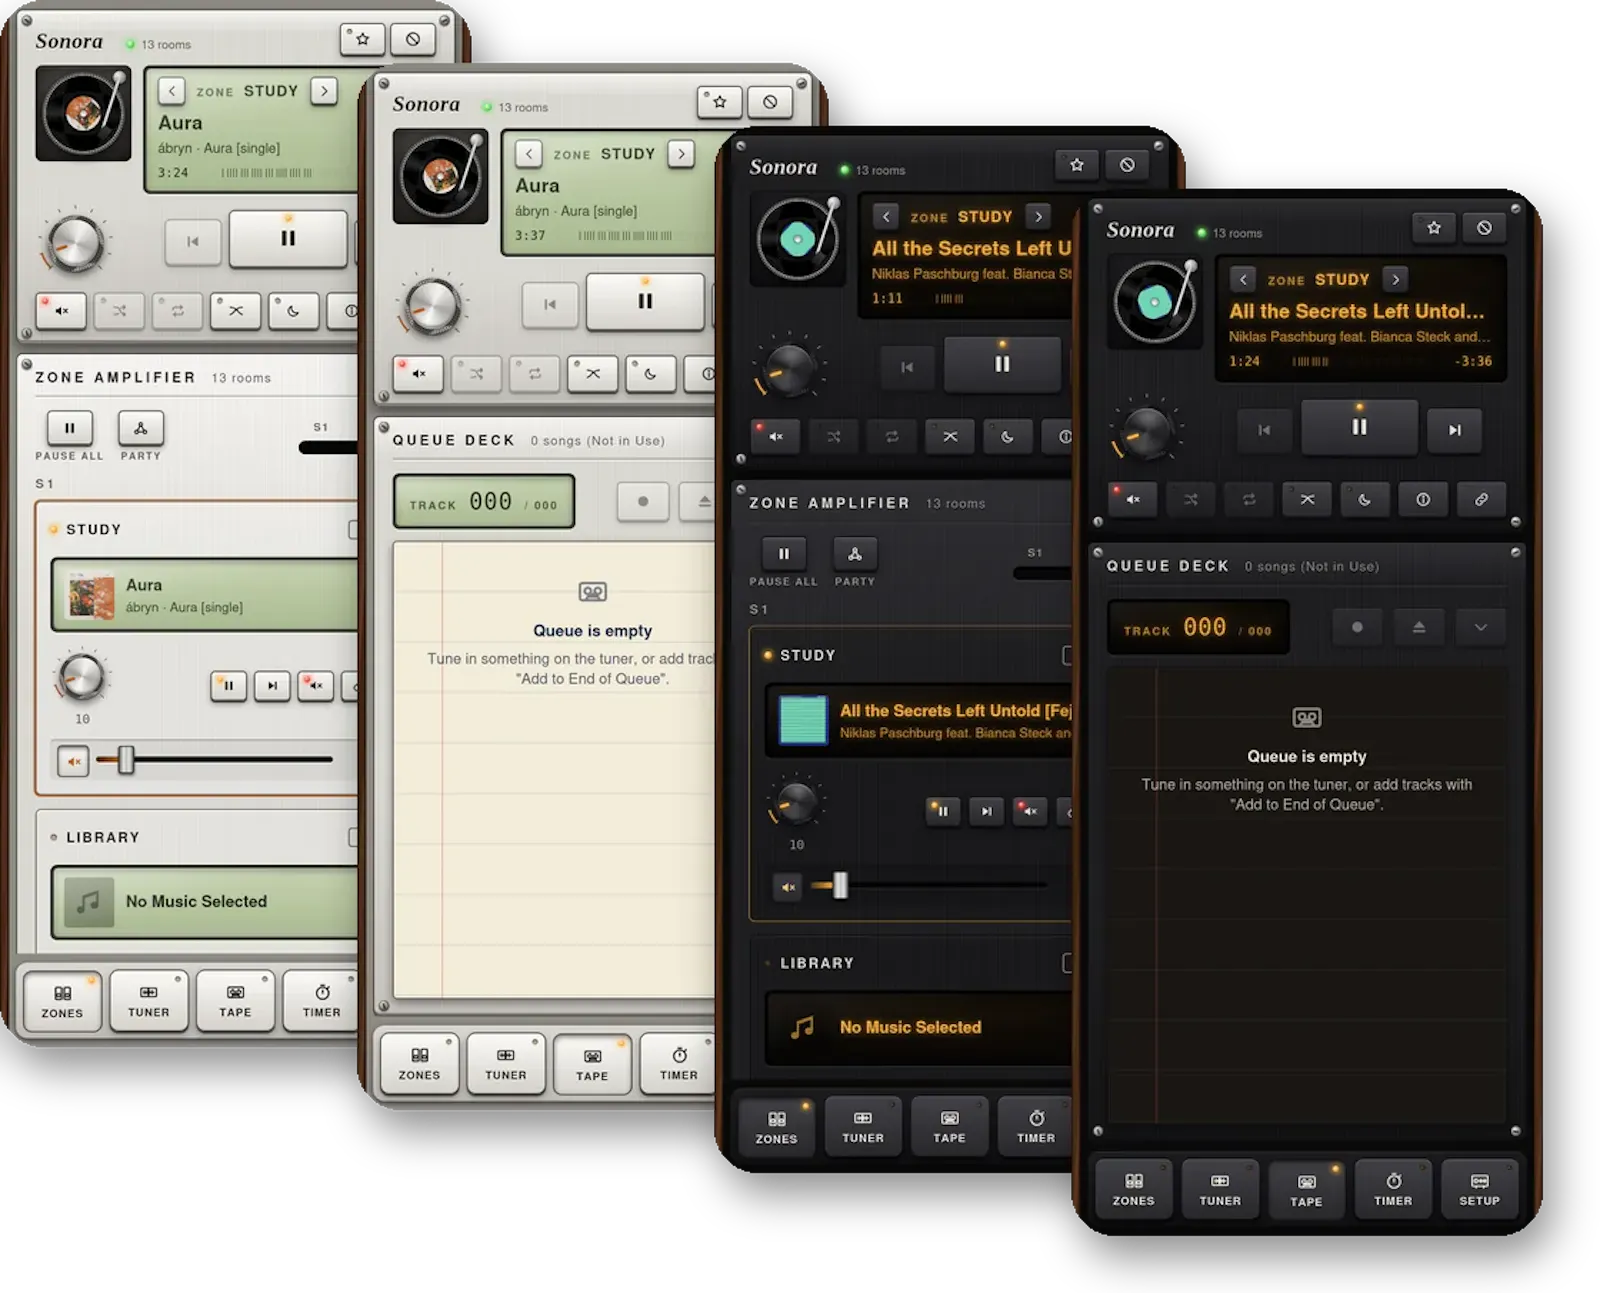Click Party button in leftmost light window
Image resolution: width=1600 pixels, height=1293 pixels.
coord(141,428)
